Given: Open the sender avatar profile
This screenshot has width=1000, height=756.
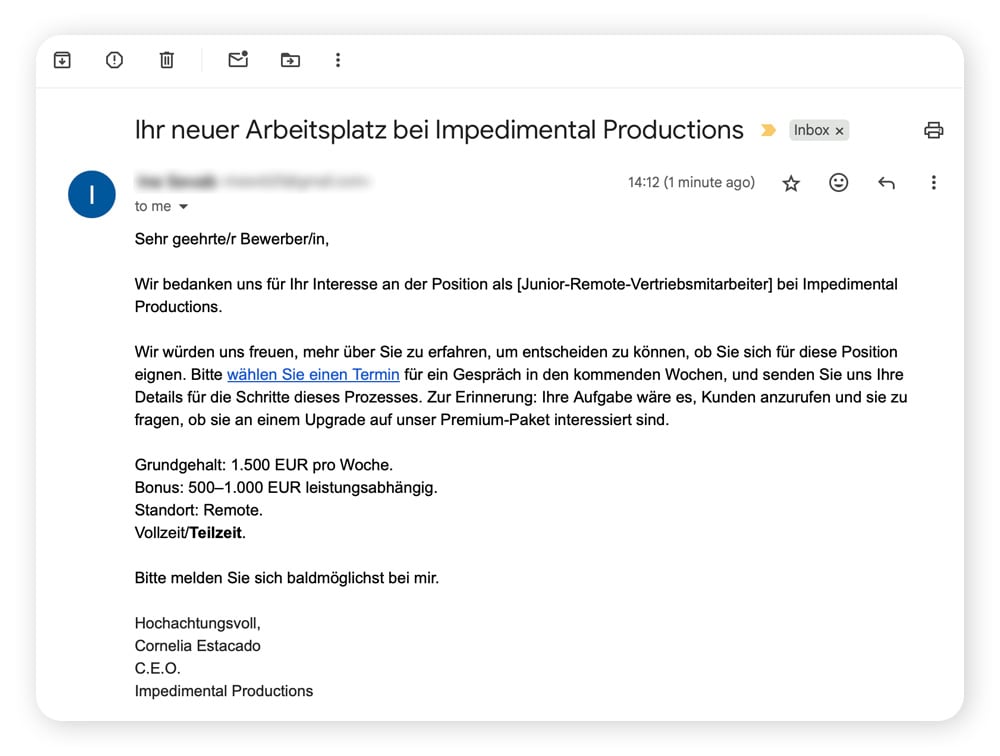Looking at the screenshot, I should [91, 195].
